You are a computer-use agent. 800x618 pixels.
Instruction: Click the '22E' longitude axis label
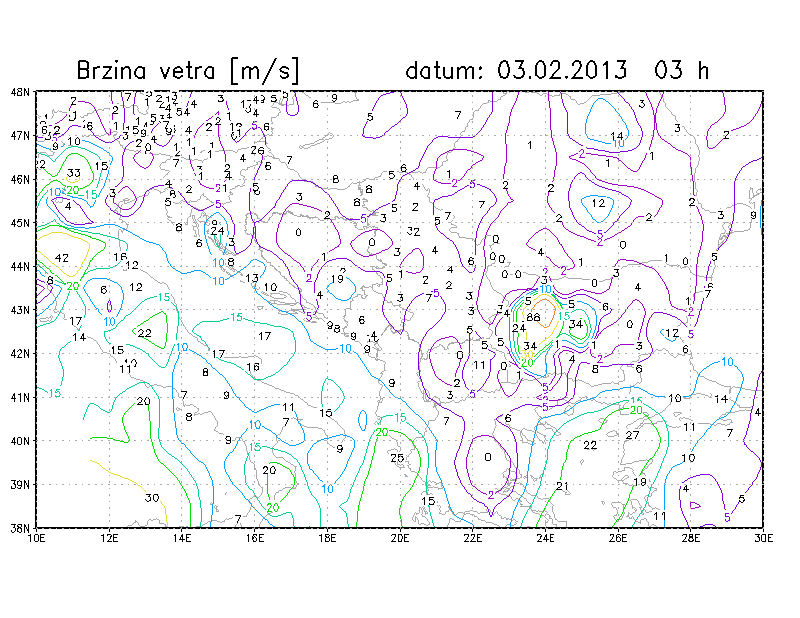coord(472,538)
